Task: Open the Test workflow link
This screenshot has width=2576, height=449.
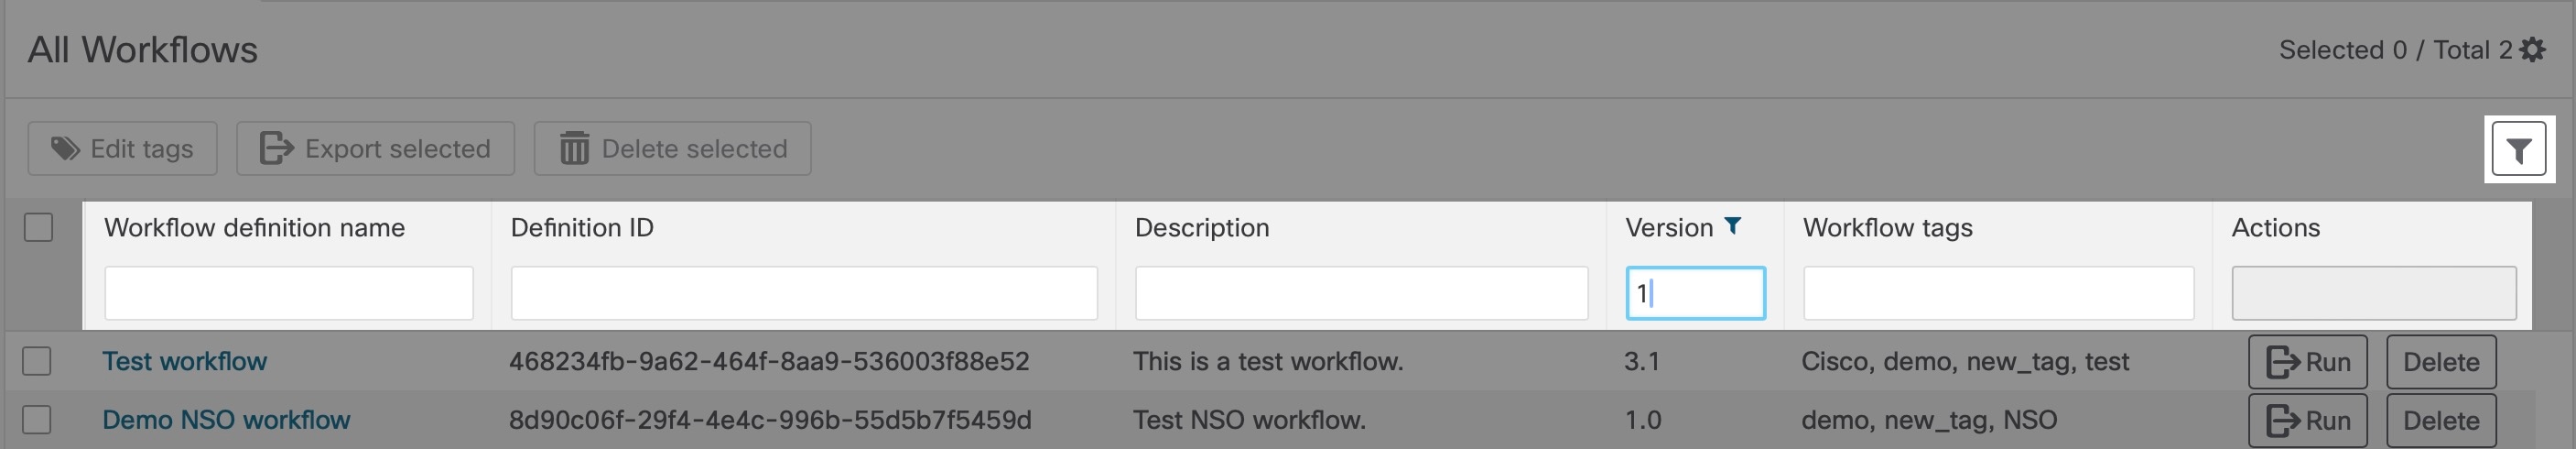Action: coord(185,361)
